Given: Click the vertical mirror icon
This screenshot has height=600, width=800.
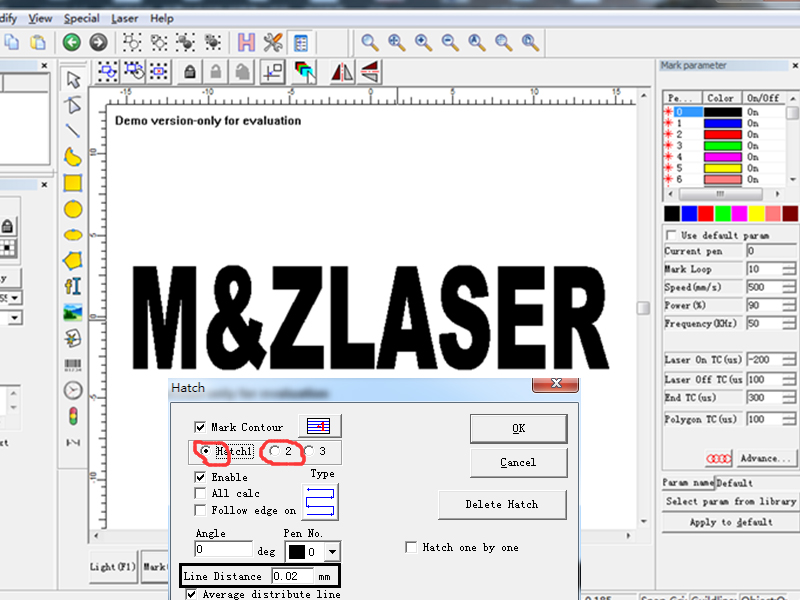Looking at the screenshot, I should pos(370,72).
